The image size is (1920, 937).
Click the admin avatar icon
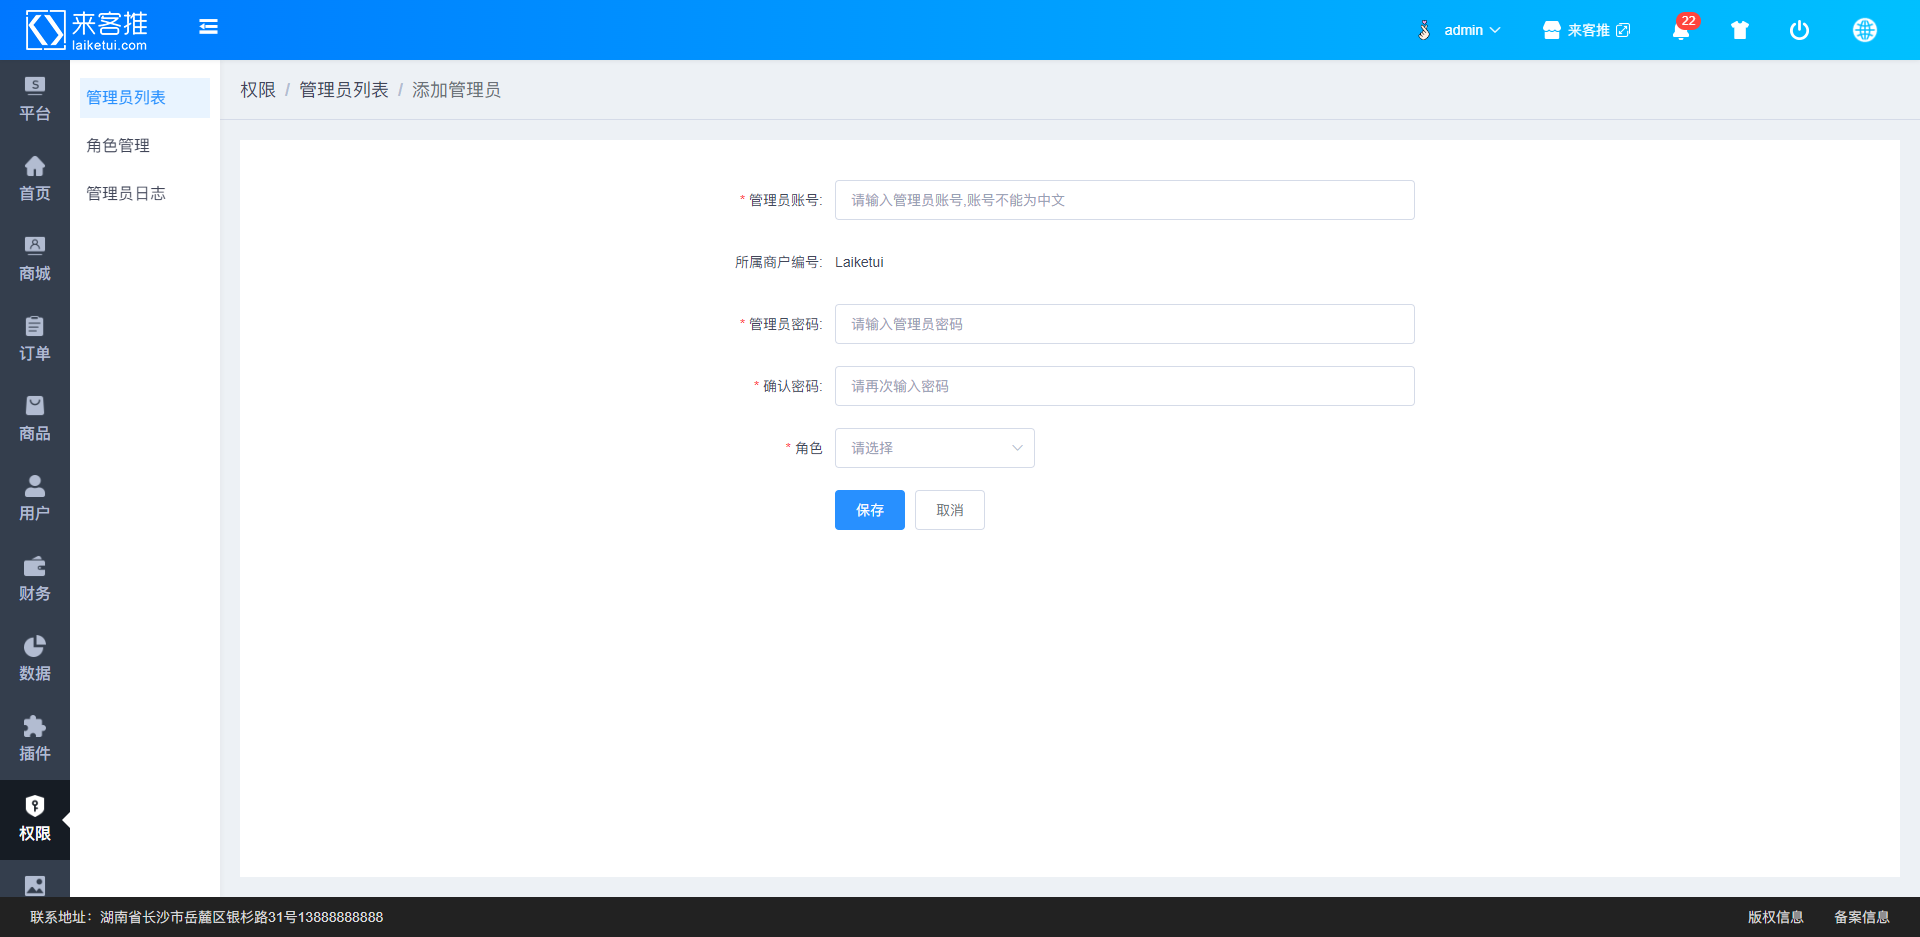coord(1424,30)
